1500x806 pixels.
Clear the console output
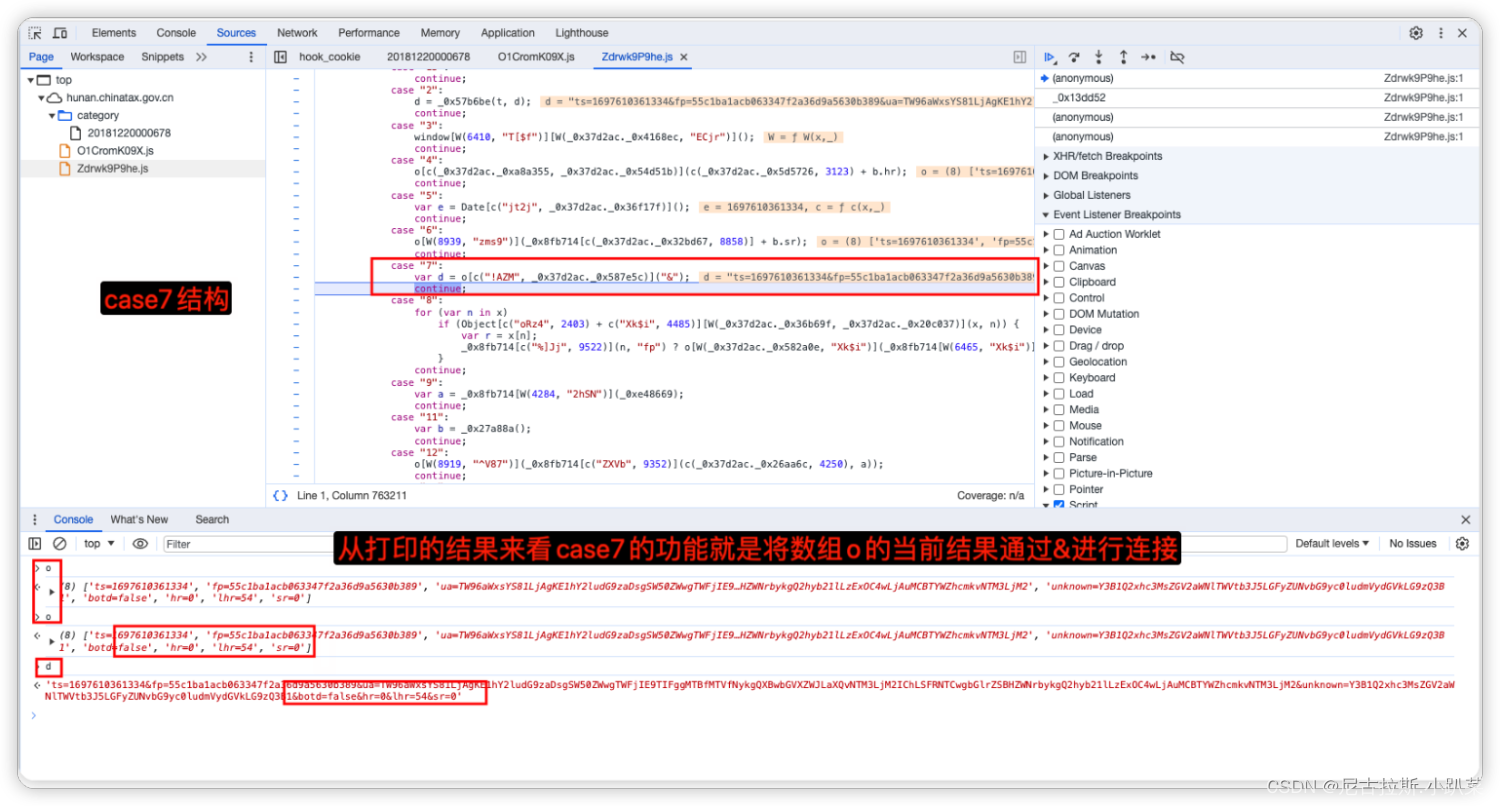59,543
